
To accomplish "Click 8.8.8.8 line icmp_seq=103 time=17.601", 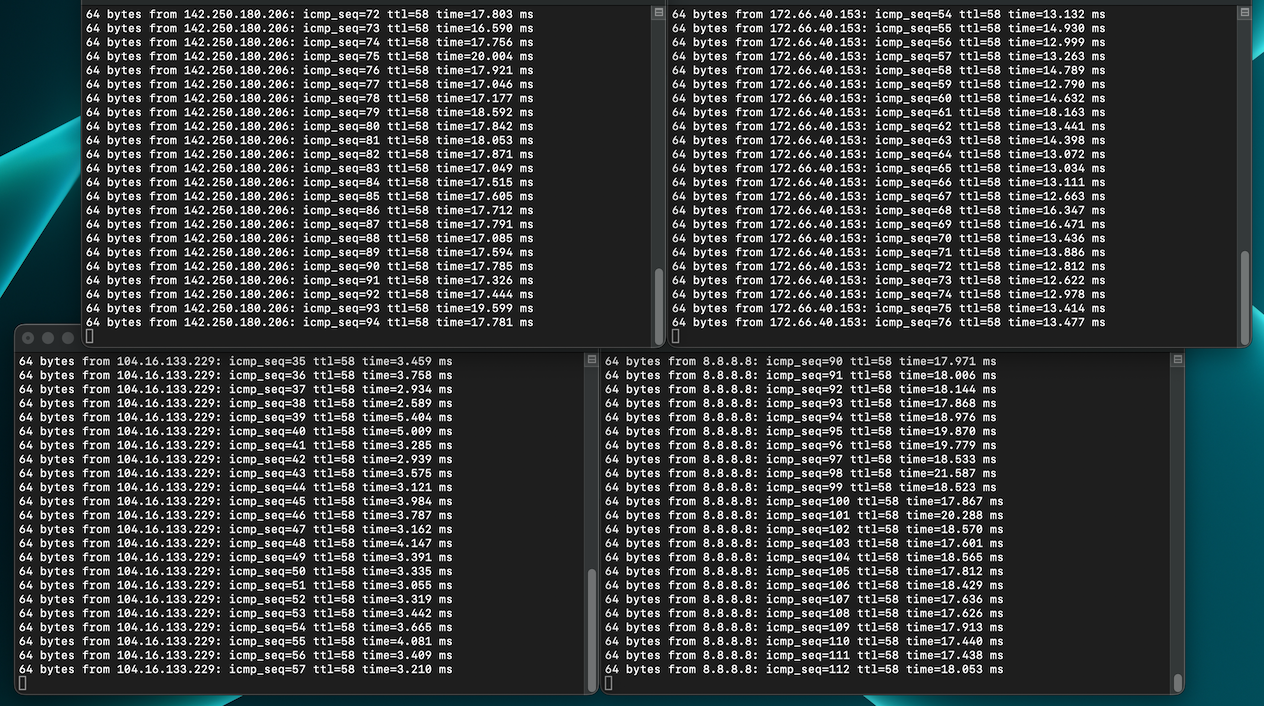I will [x=804, y=543].
